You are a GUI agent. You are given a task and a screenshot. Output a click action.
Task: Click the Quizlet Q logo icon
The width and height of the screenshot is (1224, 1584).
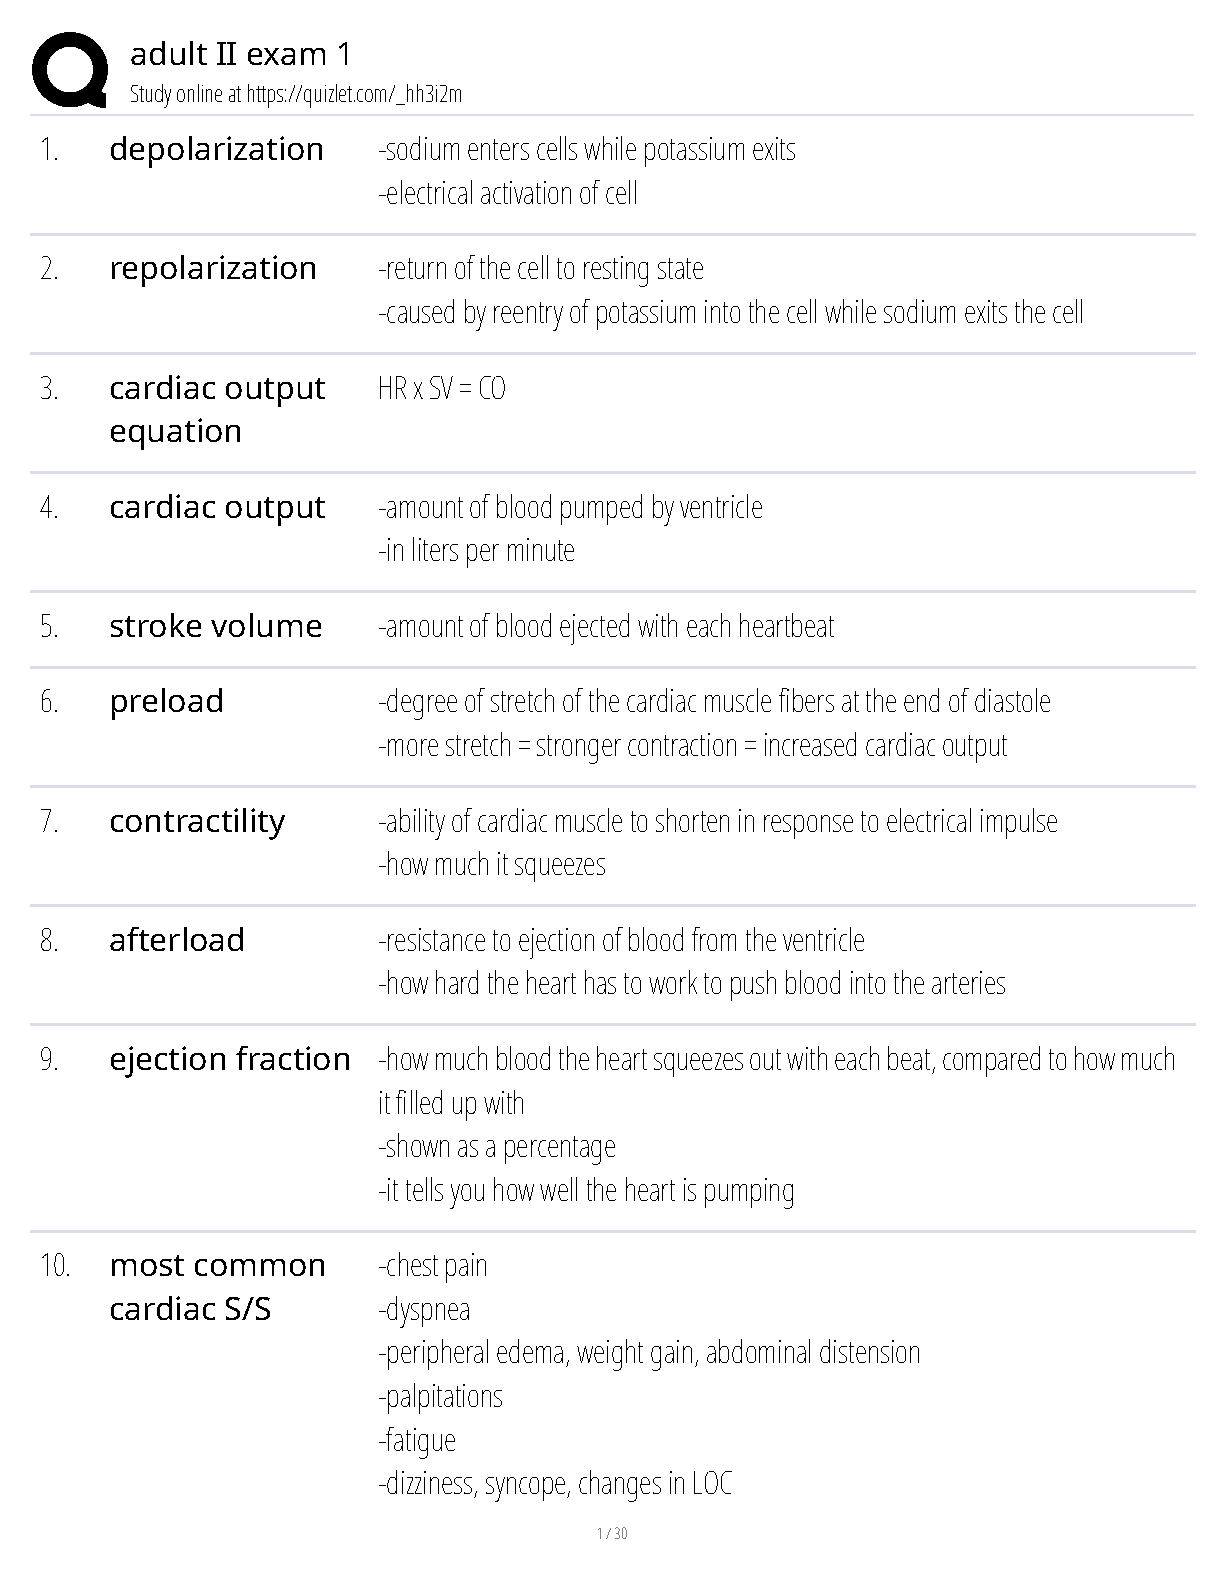click(70, 69)
